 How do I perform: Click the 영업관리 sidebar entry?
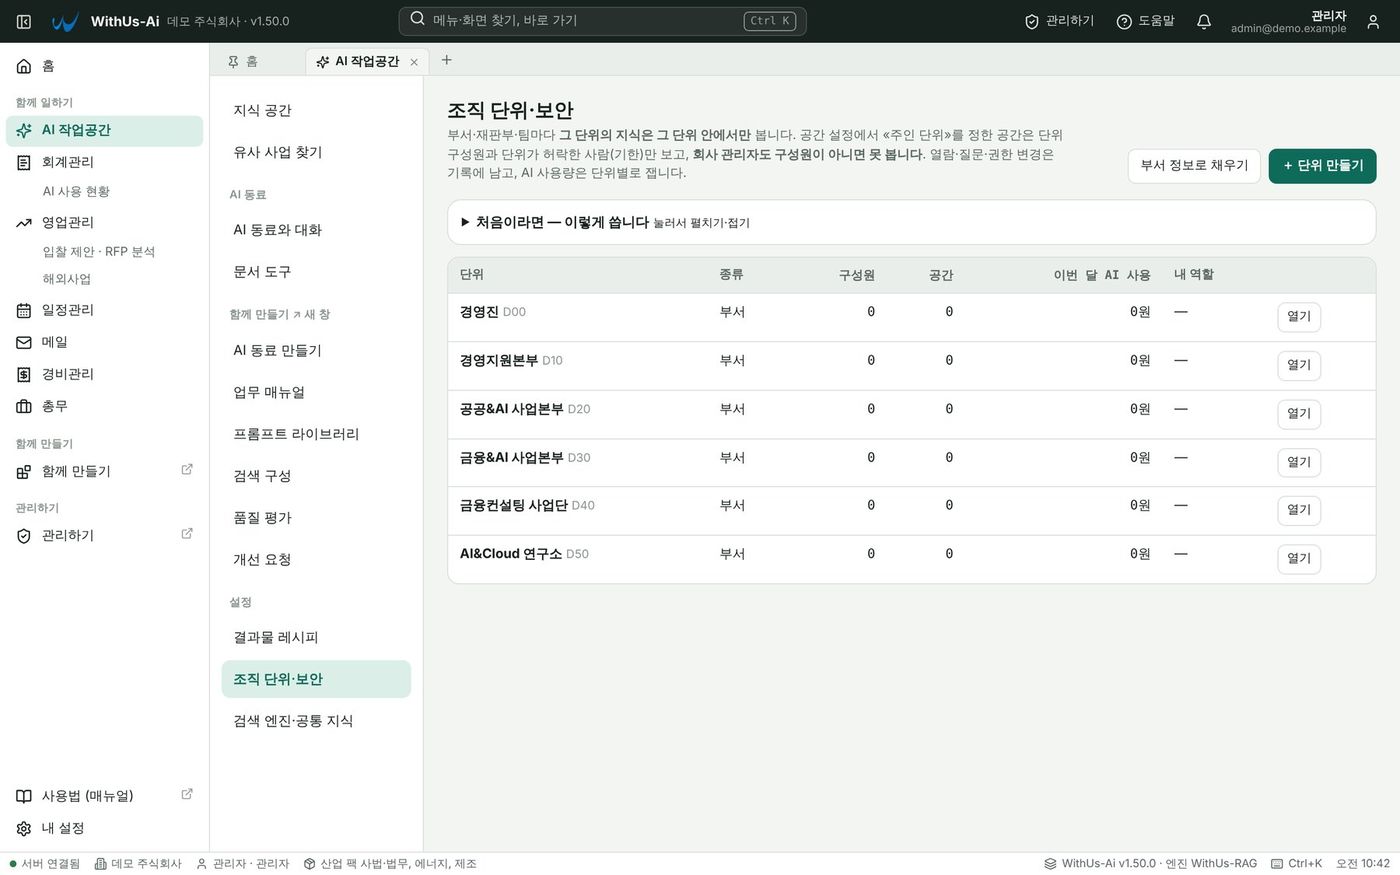point(104,222)
